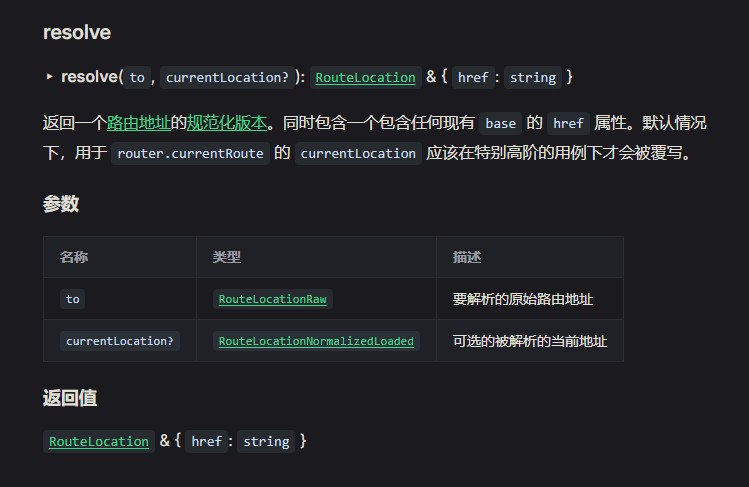Viewport: 749px width, 487px height.
Task: Open the RouteLocationRaw type link
Action: click(x=274, y=299)
